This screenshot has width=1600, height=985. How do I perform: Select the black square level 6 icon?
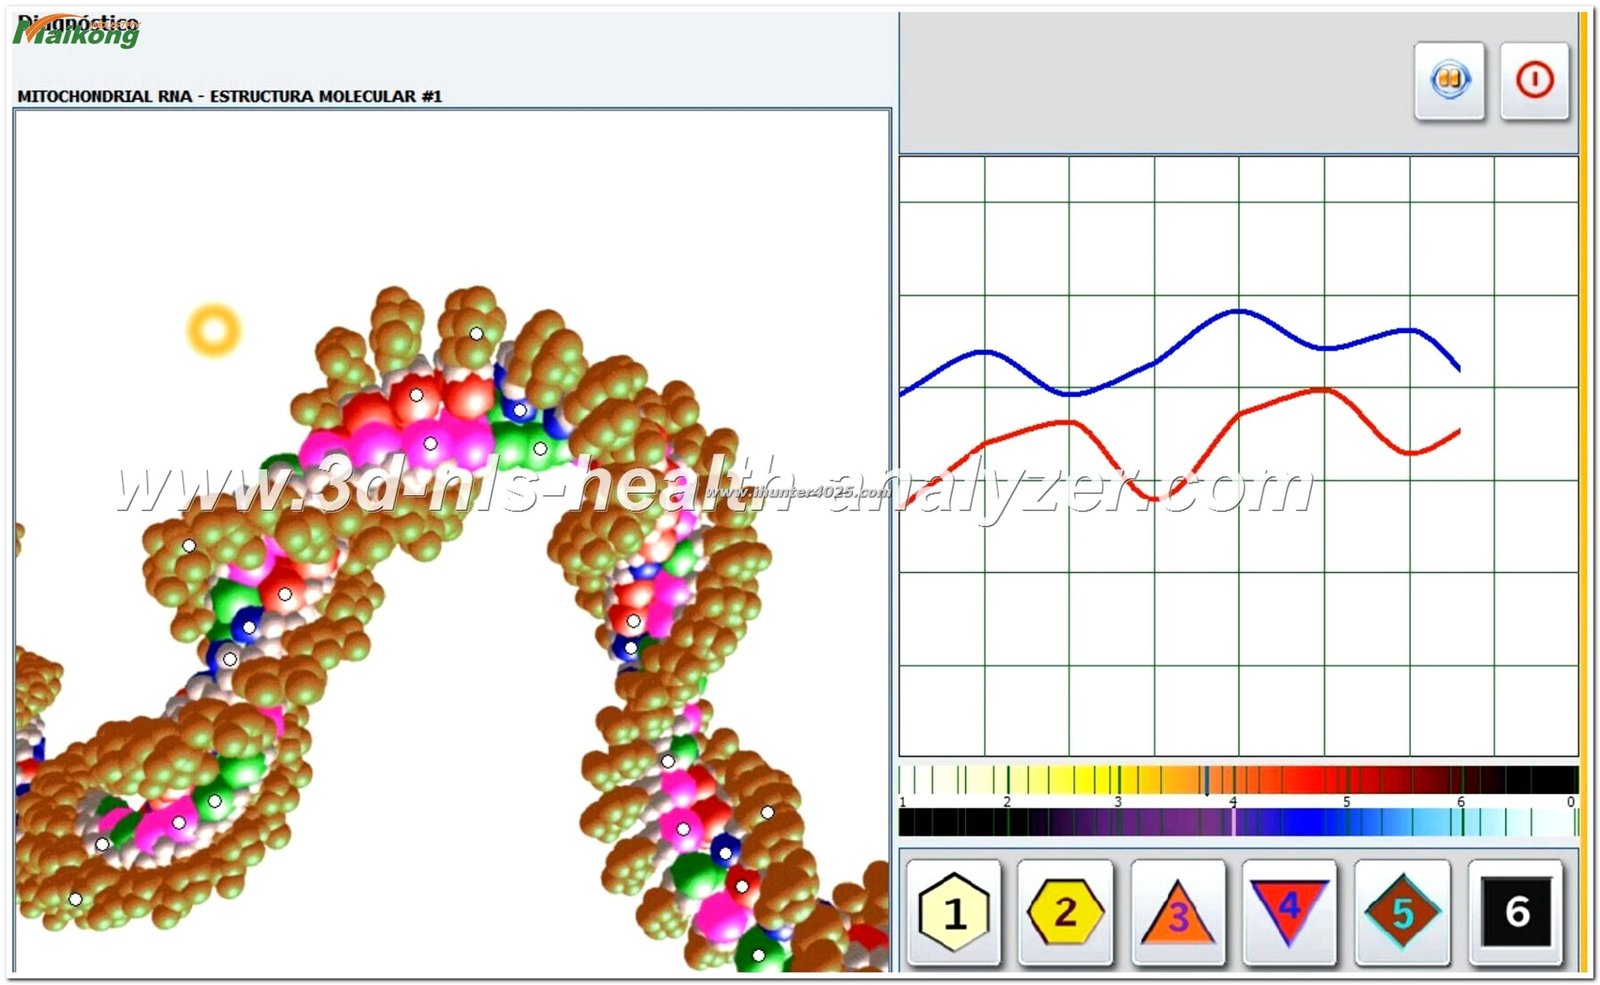click(x=1516, y=910)
